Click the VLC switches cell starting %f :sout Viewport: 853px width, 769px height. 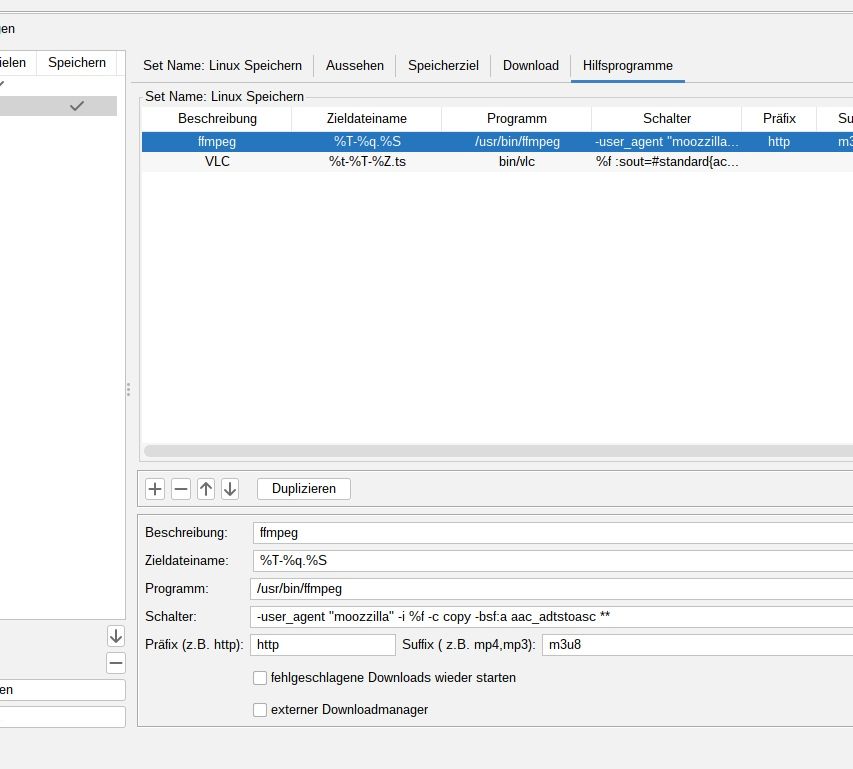667,162
